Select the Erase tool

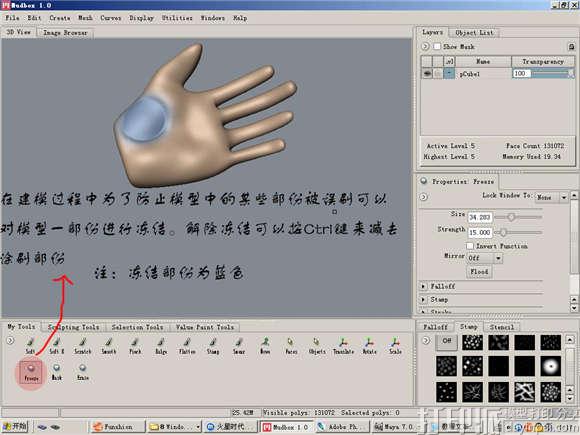pyautogui.click(x=82, y=372)
